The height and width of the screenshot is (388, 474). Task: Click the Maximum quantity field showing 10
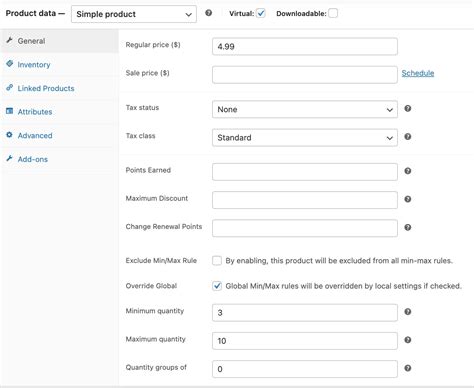(x=305, y=341)
